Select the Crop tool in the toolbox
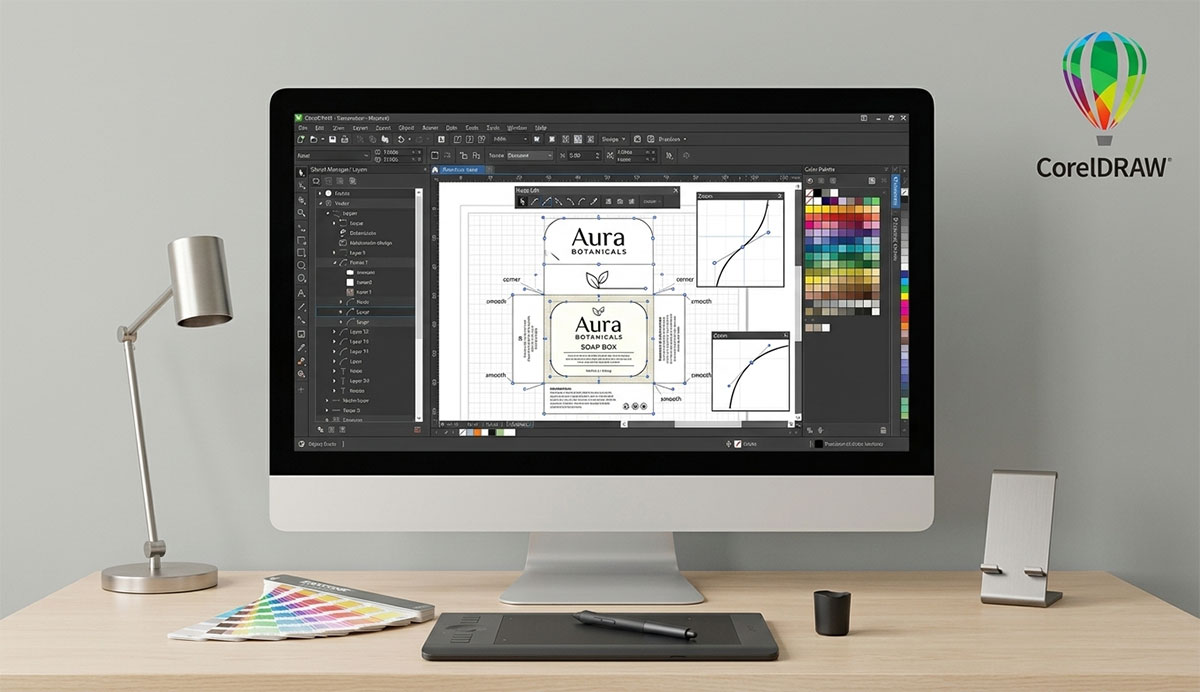 301,200
